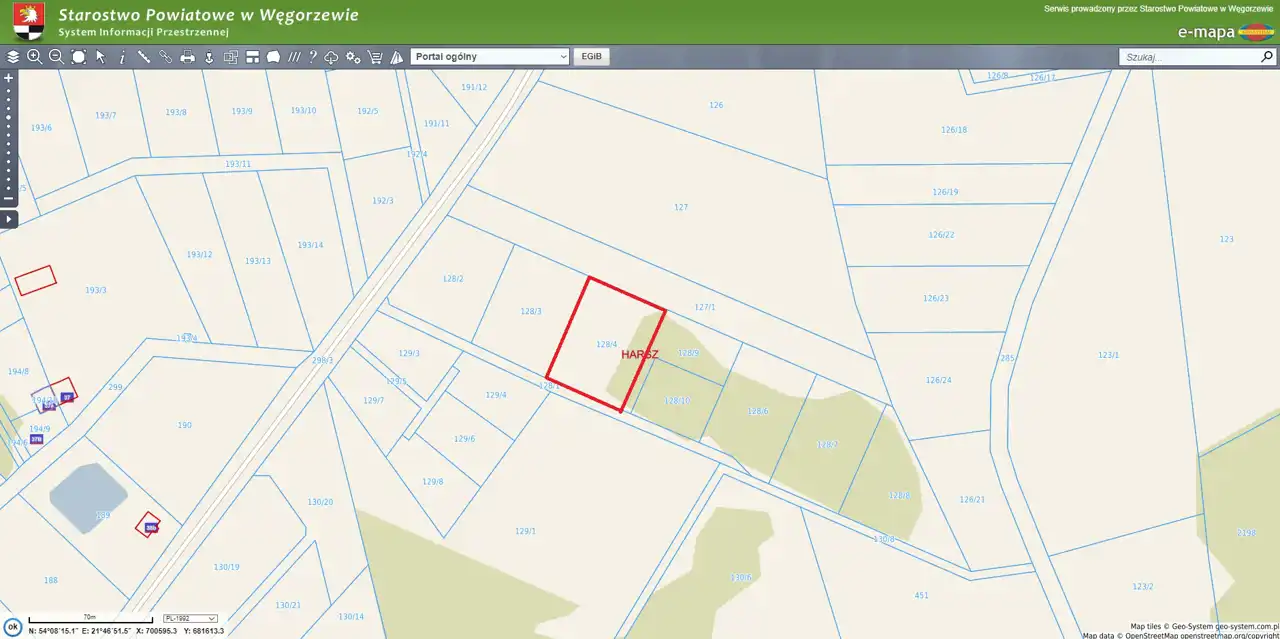This screenshot has width=1280, height=639.
Task: Select the zoom out magnifier tool
Action: pos(57,57)
